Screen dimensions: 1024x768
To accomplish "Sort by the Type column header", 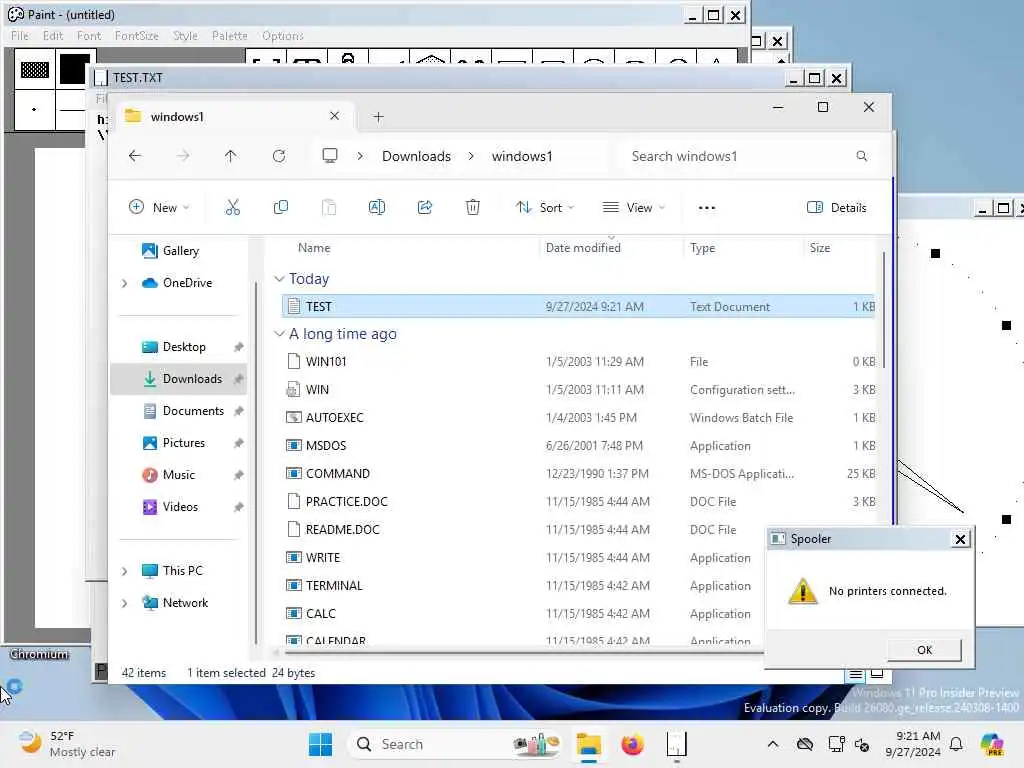I will [703, 248].
